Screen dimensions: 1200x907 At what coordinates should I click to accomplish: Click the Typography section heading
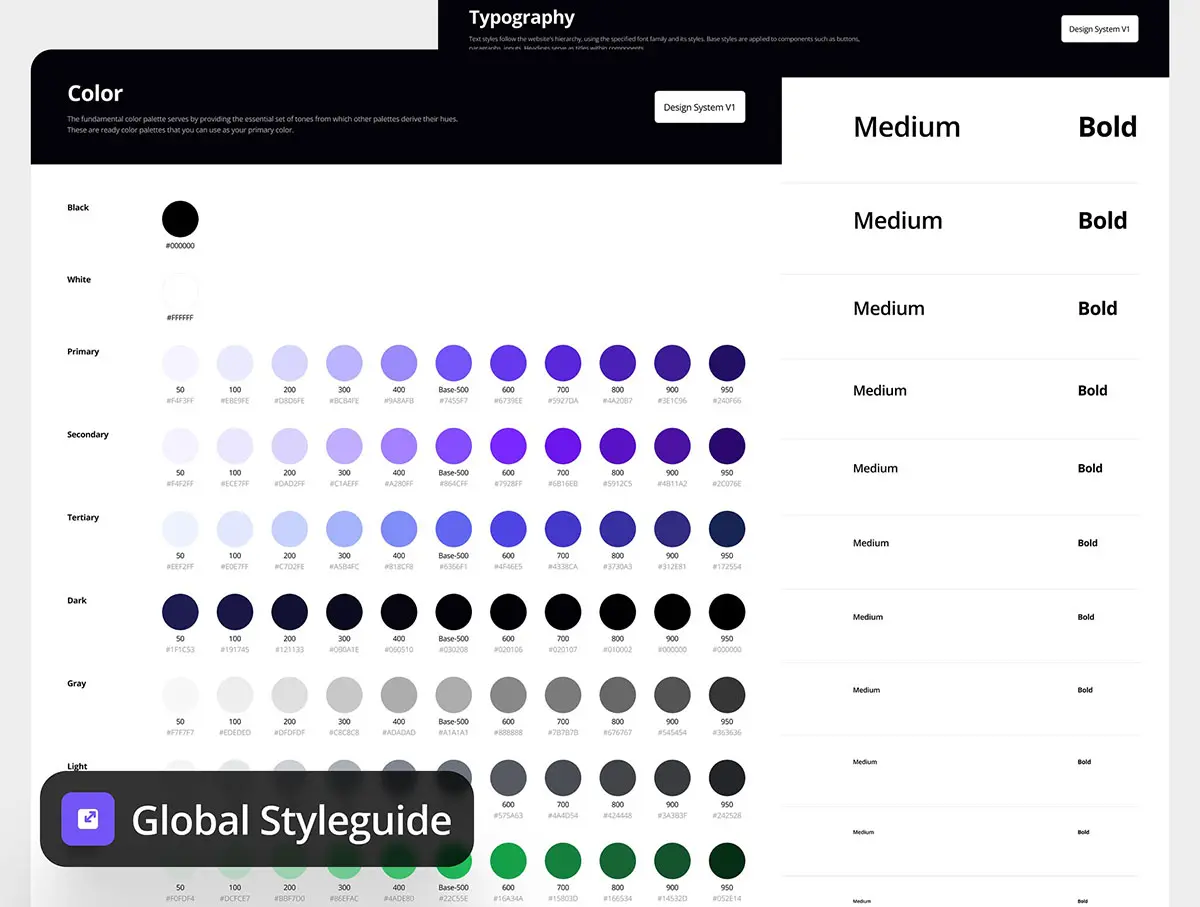pyautogui.click(x=521, y=18)
